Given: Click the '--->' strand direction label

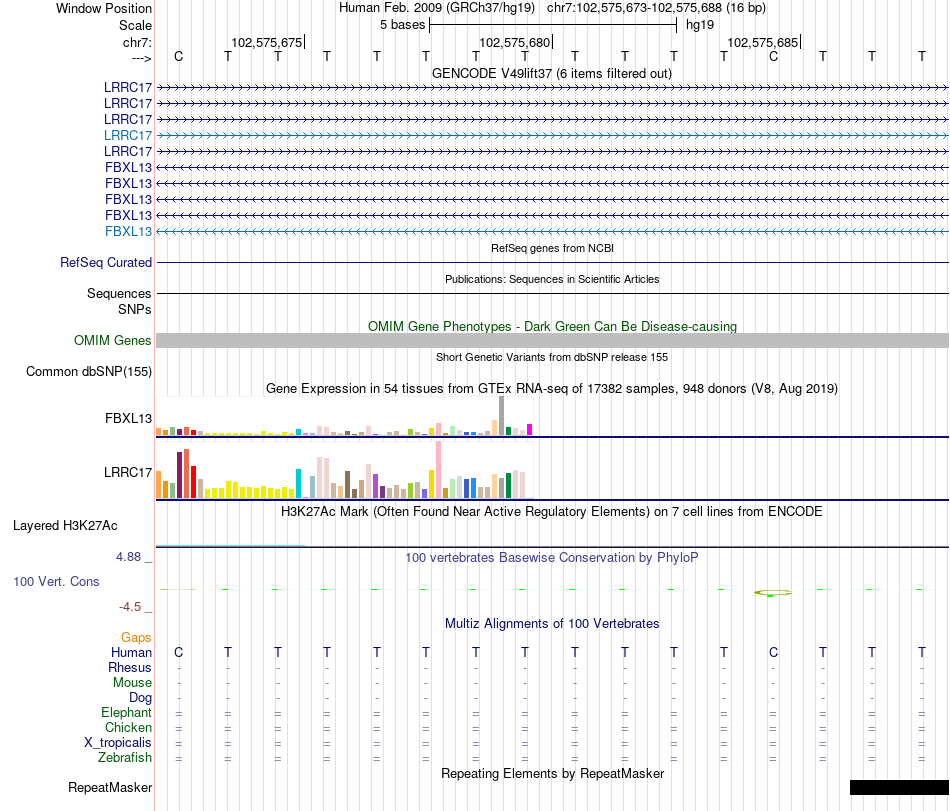Looking at the screenshot, I should (x=141, y=58).
